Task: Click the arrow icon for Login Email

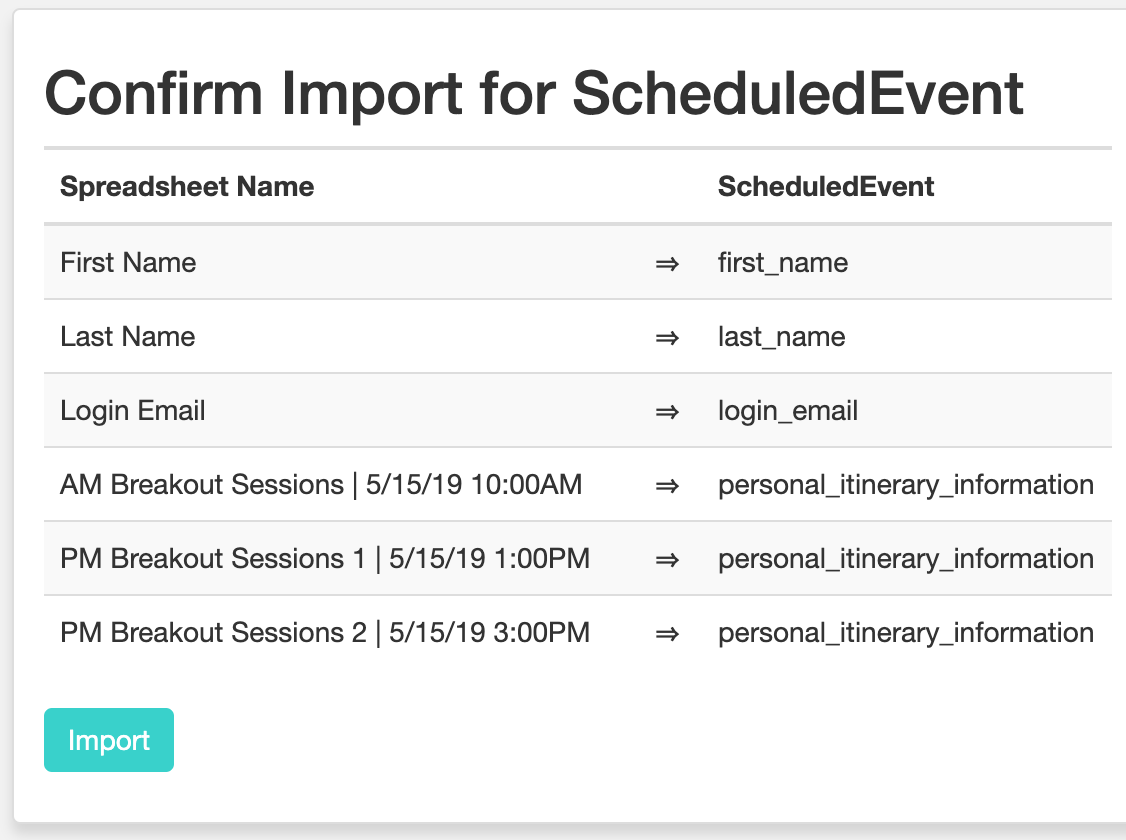Action: pos(668,410)
